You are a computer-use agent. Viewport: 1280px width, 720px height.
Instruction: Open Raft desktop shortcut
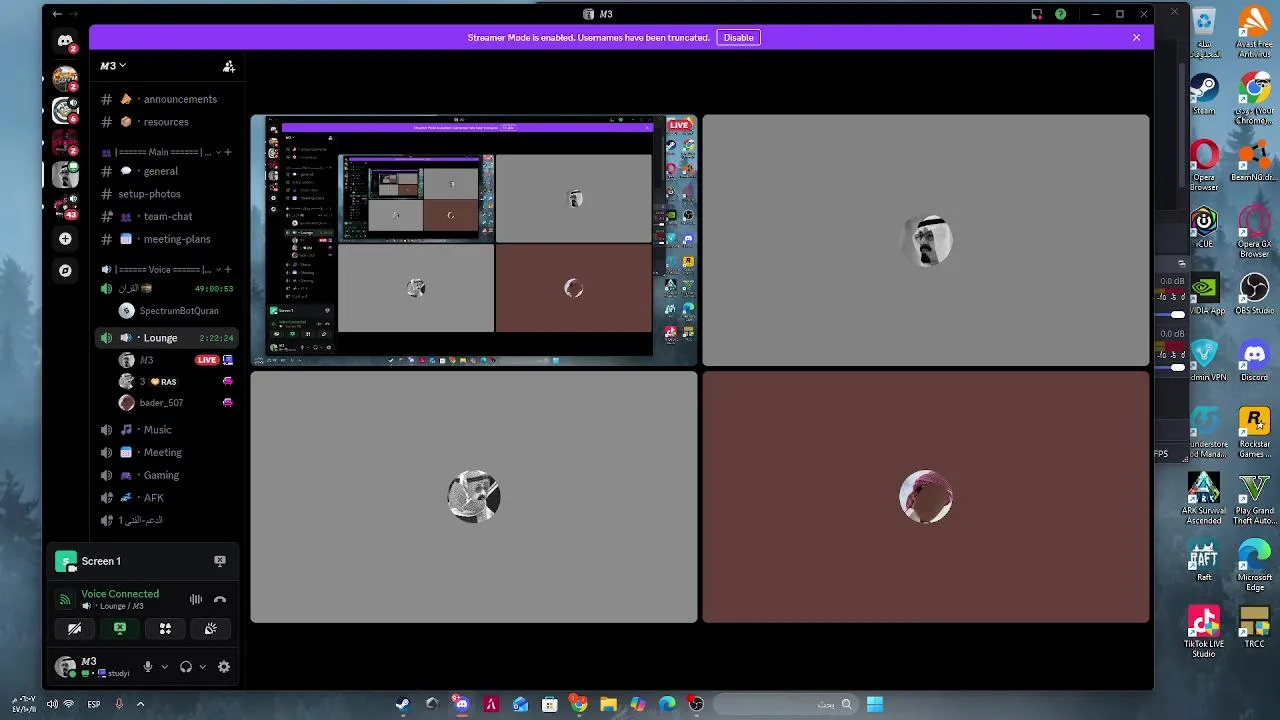(1204, 562)
